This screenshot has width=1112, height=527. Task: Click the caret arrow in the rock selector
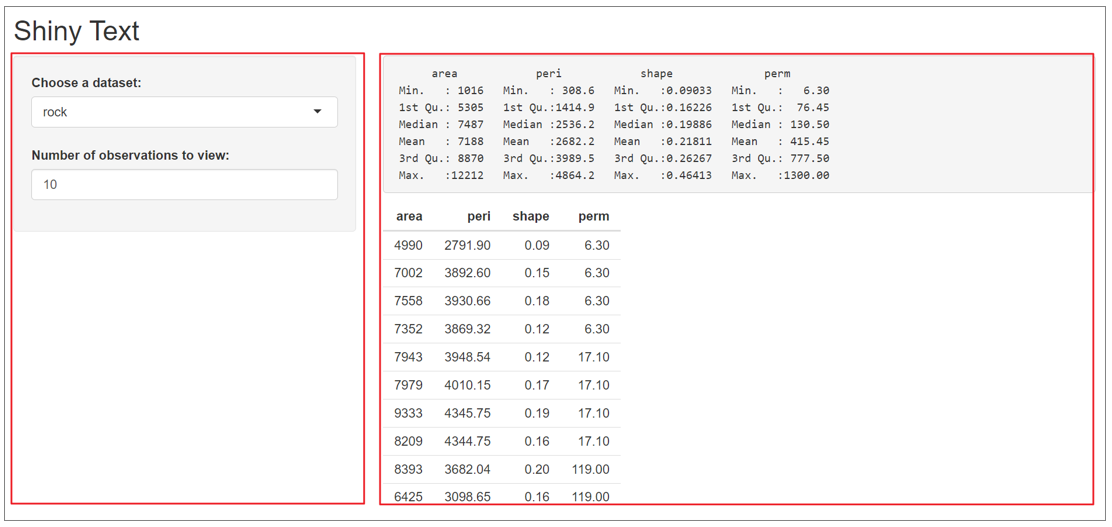point(318,112)
